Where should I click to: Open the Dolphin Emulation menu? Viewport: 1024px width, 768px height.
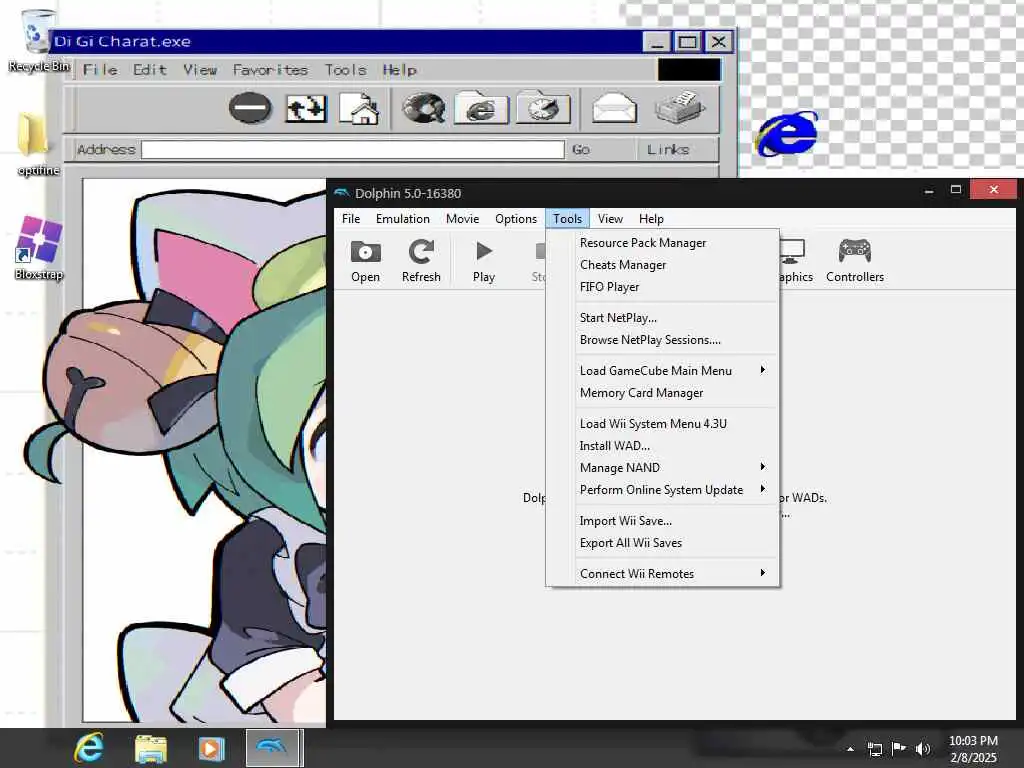[x=403, y=219]
